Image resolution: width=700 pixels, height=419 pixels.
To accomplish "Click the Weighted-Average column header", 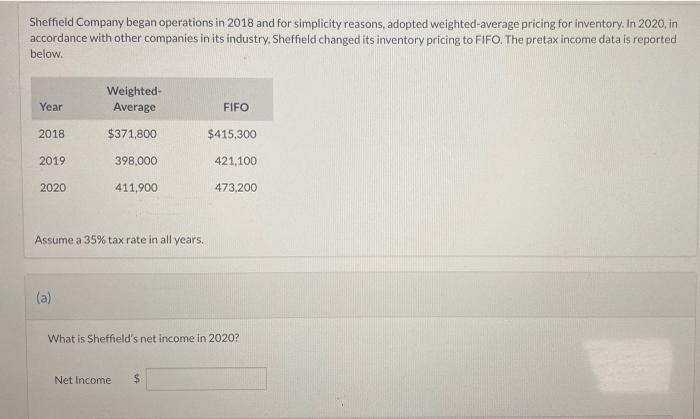I will 134,99.
